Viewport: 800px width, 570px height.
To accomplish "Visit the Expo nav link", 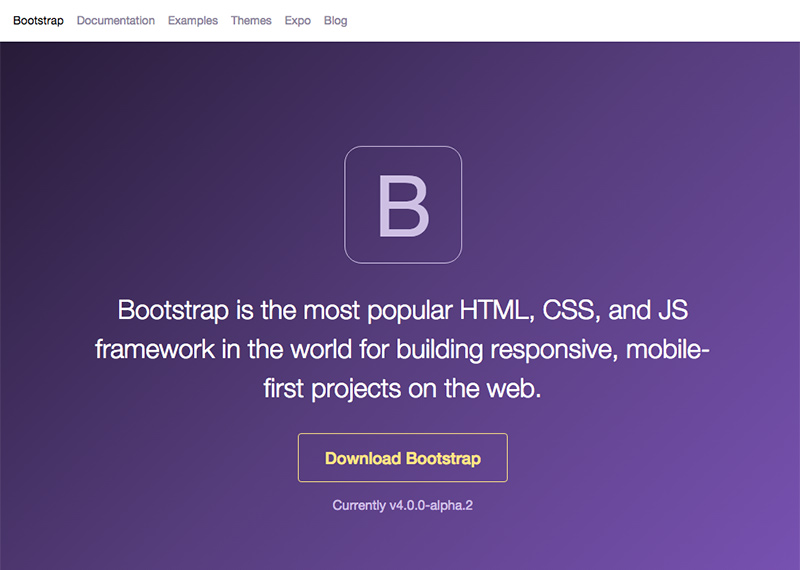I will [297, 20].
